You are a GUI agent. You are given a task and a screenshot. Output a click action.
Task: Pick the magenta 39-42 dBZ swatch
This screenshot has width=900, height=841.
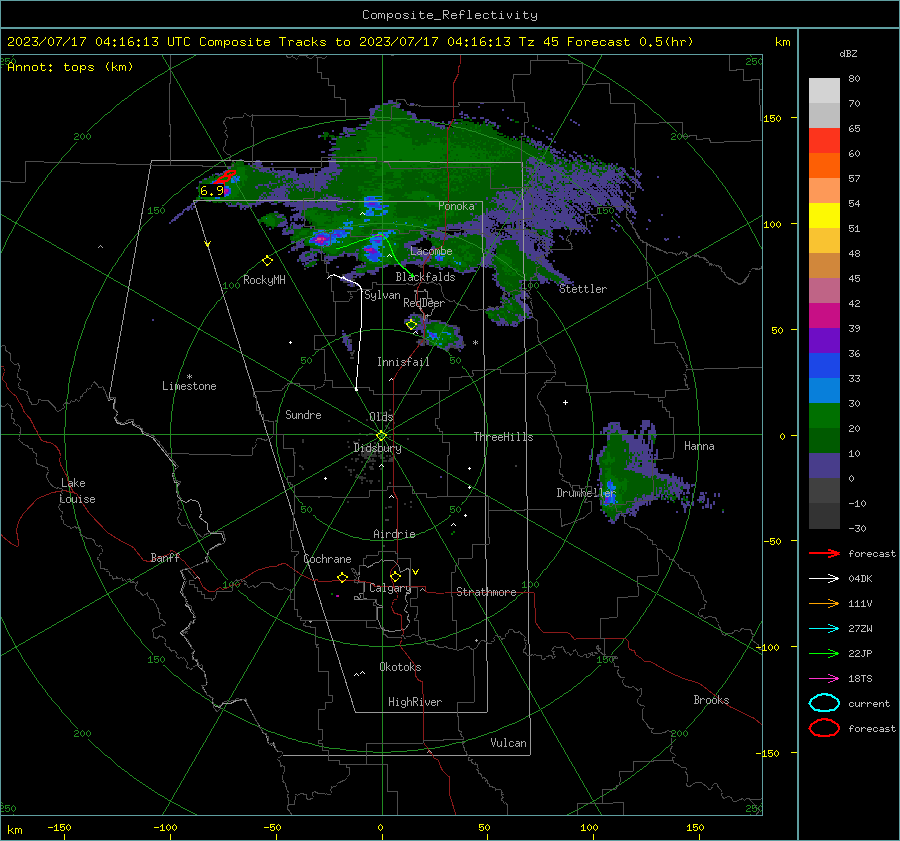click(824, 316)
